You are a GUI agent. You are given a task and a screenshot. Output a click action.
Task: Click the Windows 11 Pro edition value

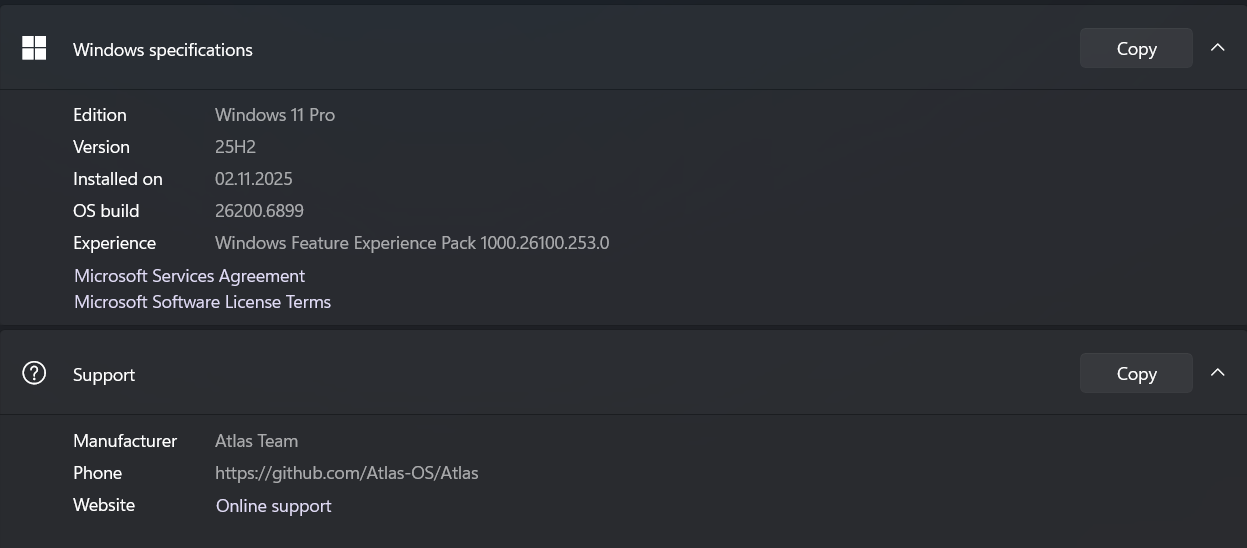(x=275, y=115)
